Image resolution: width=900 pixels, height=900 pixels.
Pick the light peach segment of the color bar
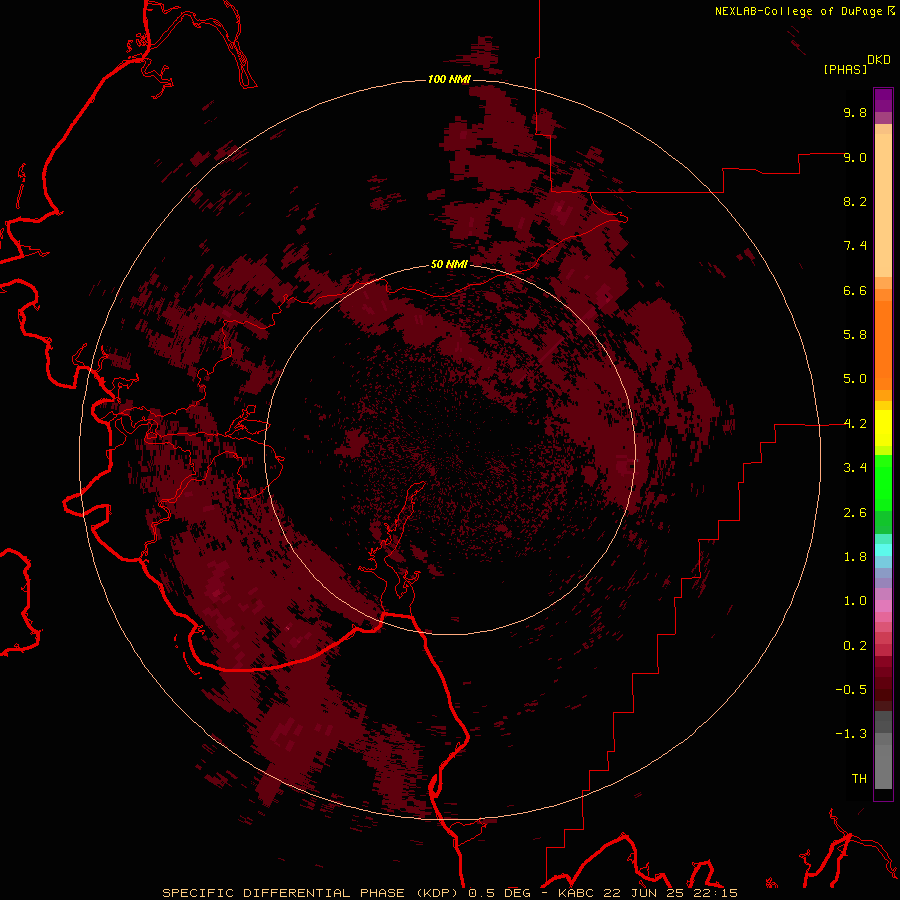(883, 205)
